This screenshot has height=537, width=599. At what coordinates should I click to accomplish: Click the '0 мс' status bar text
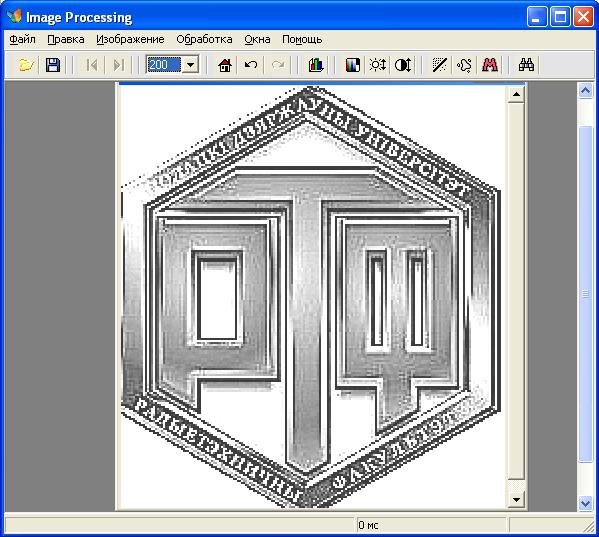(368, 525)
